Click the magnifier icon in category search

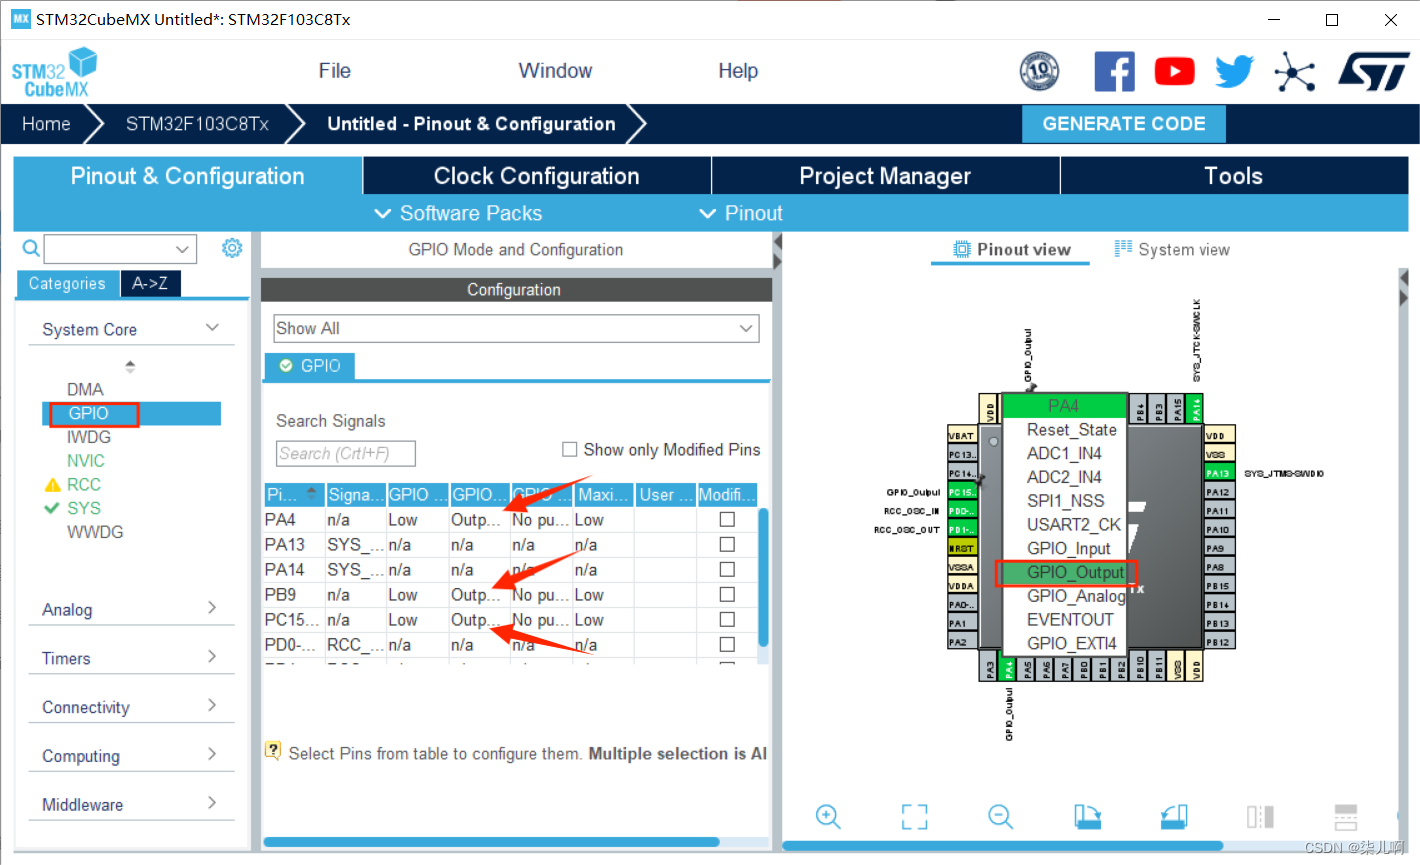(31, 248)
